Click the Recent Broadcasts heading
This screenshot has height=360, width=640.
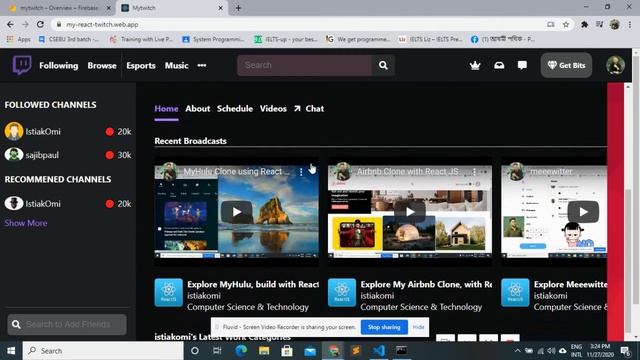point(190,141)
